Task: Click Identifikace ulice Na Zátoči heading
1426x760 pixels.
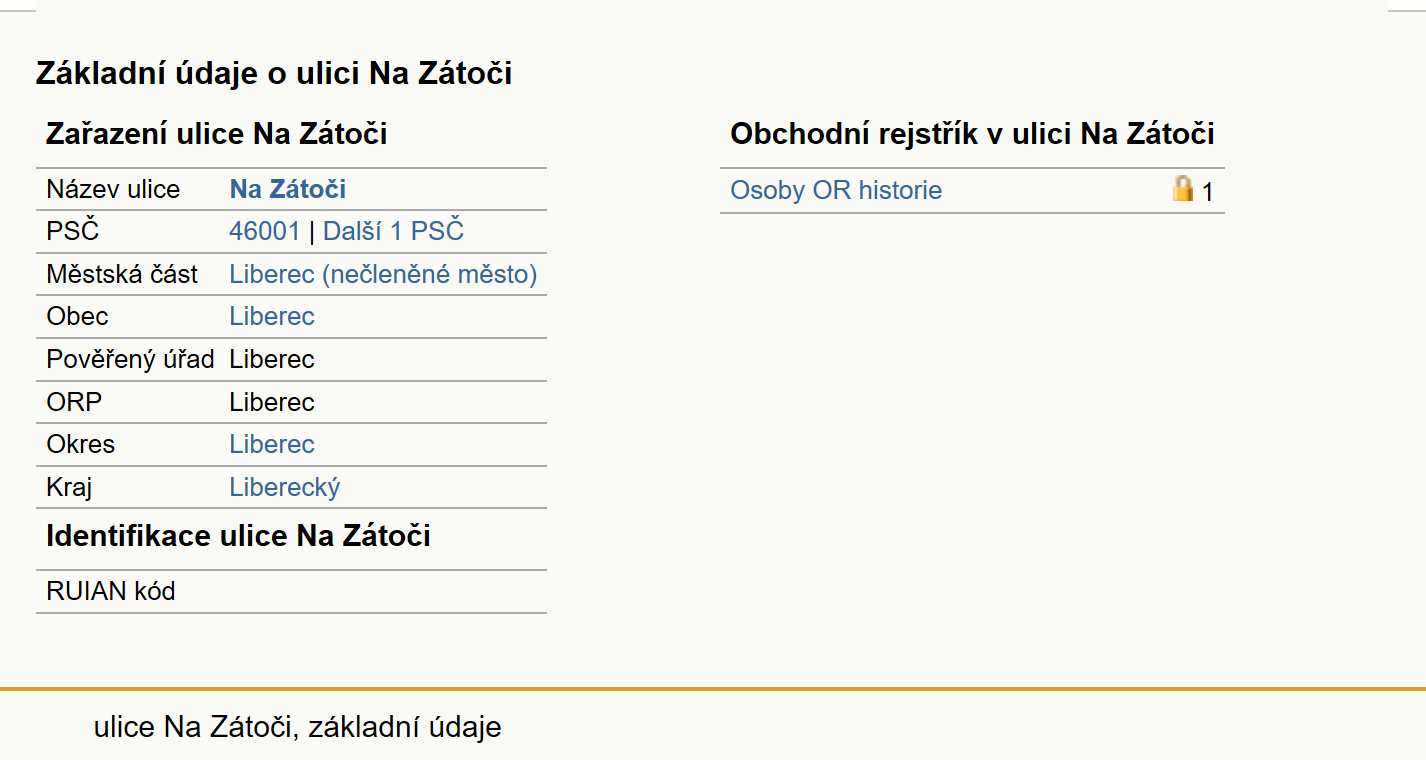Action: [x=238, y=536]
